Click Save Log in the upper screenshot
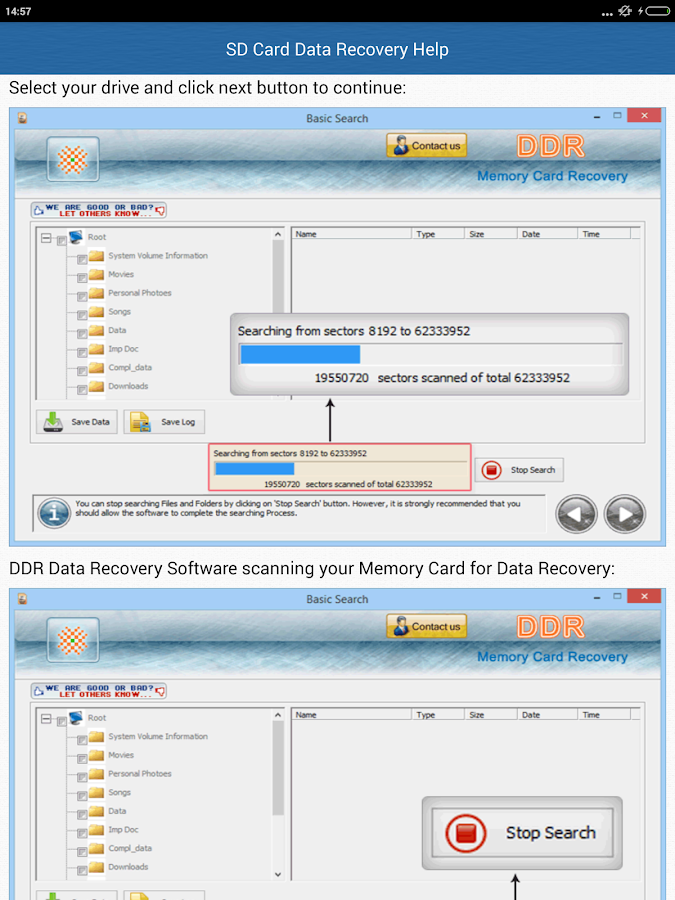The image size is (675, 900). (164, 422)
